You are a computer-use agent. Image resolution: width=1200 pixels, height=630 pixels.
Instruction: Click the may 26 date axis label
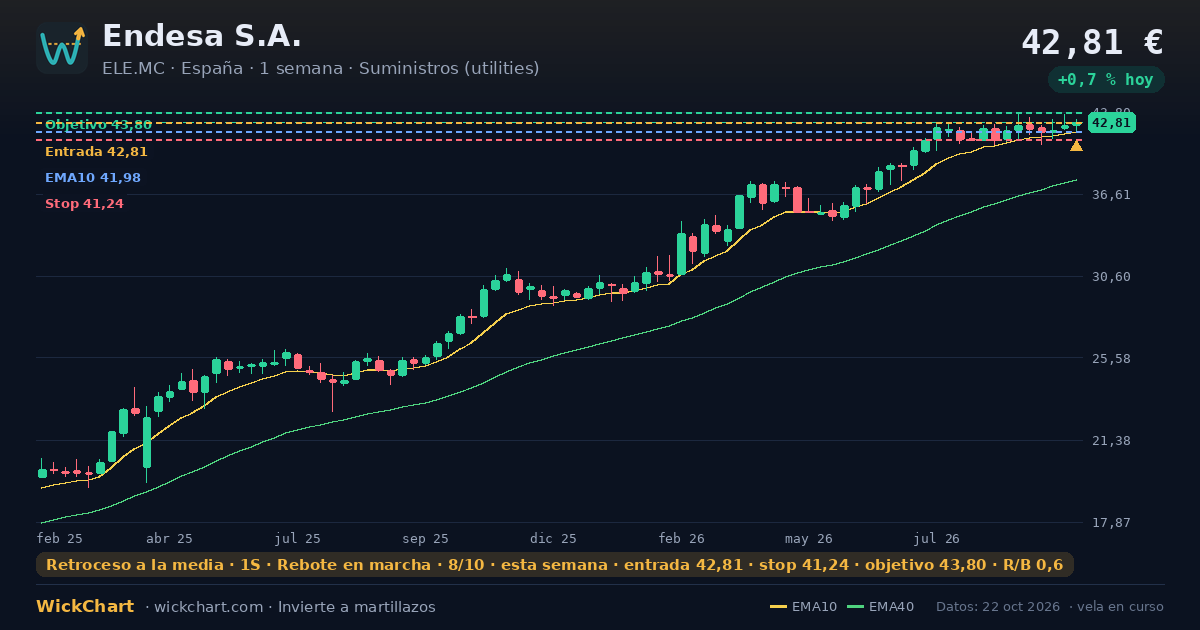(x=809, y=539)
